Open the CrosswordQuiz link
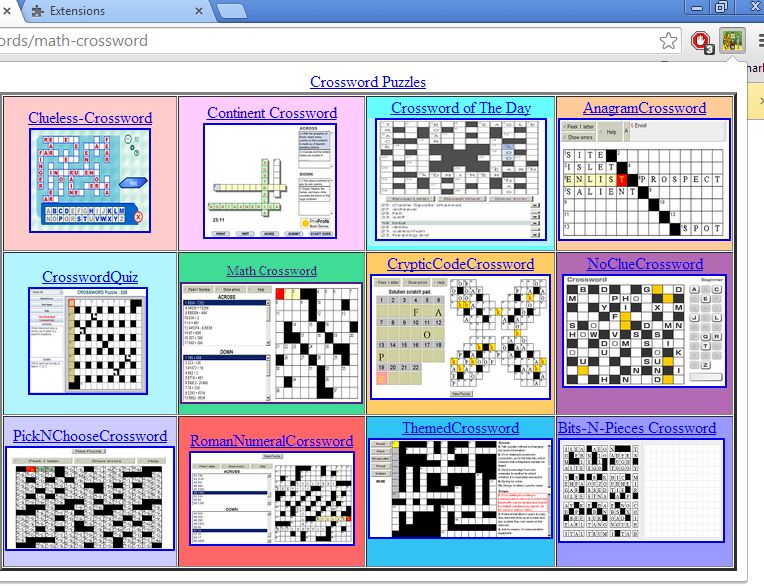 coord(90,277)
